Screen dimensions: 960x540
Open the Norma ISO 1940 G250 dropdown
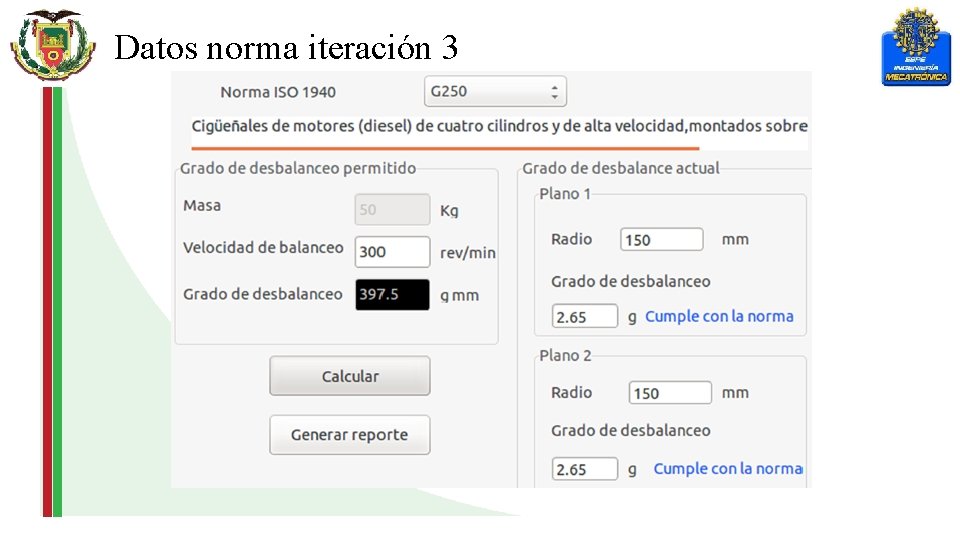tap(495, 92)
